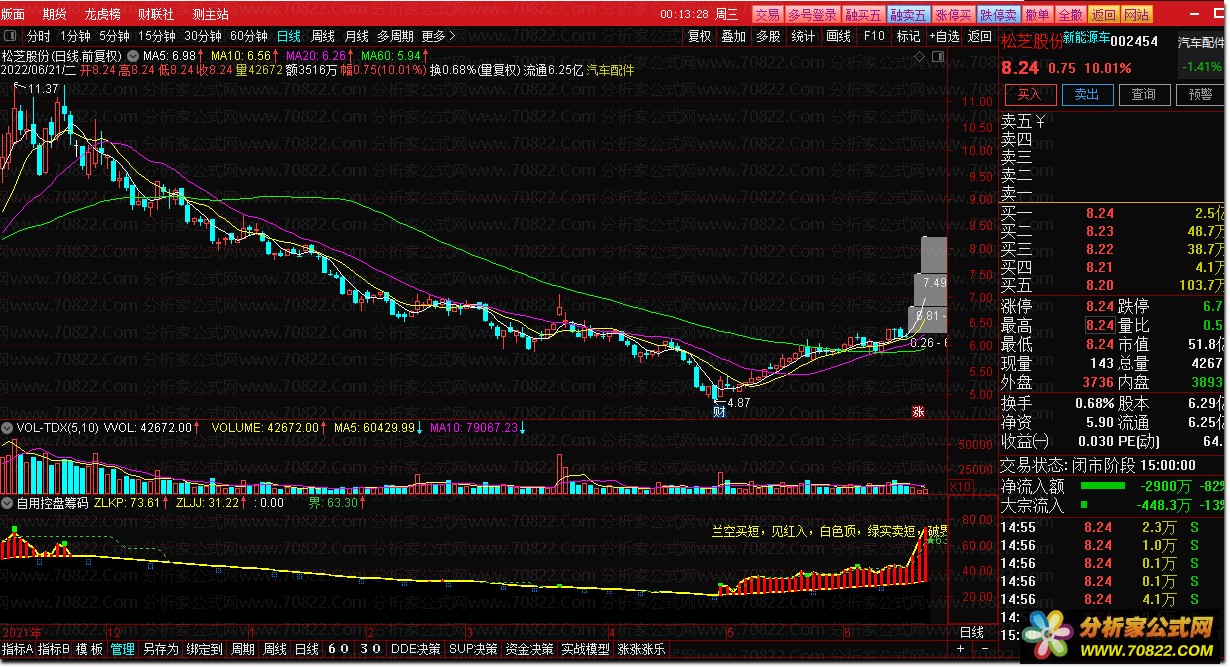Click the 预警 alert button

(1201, 95)
